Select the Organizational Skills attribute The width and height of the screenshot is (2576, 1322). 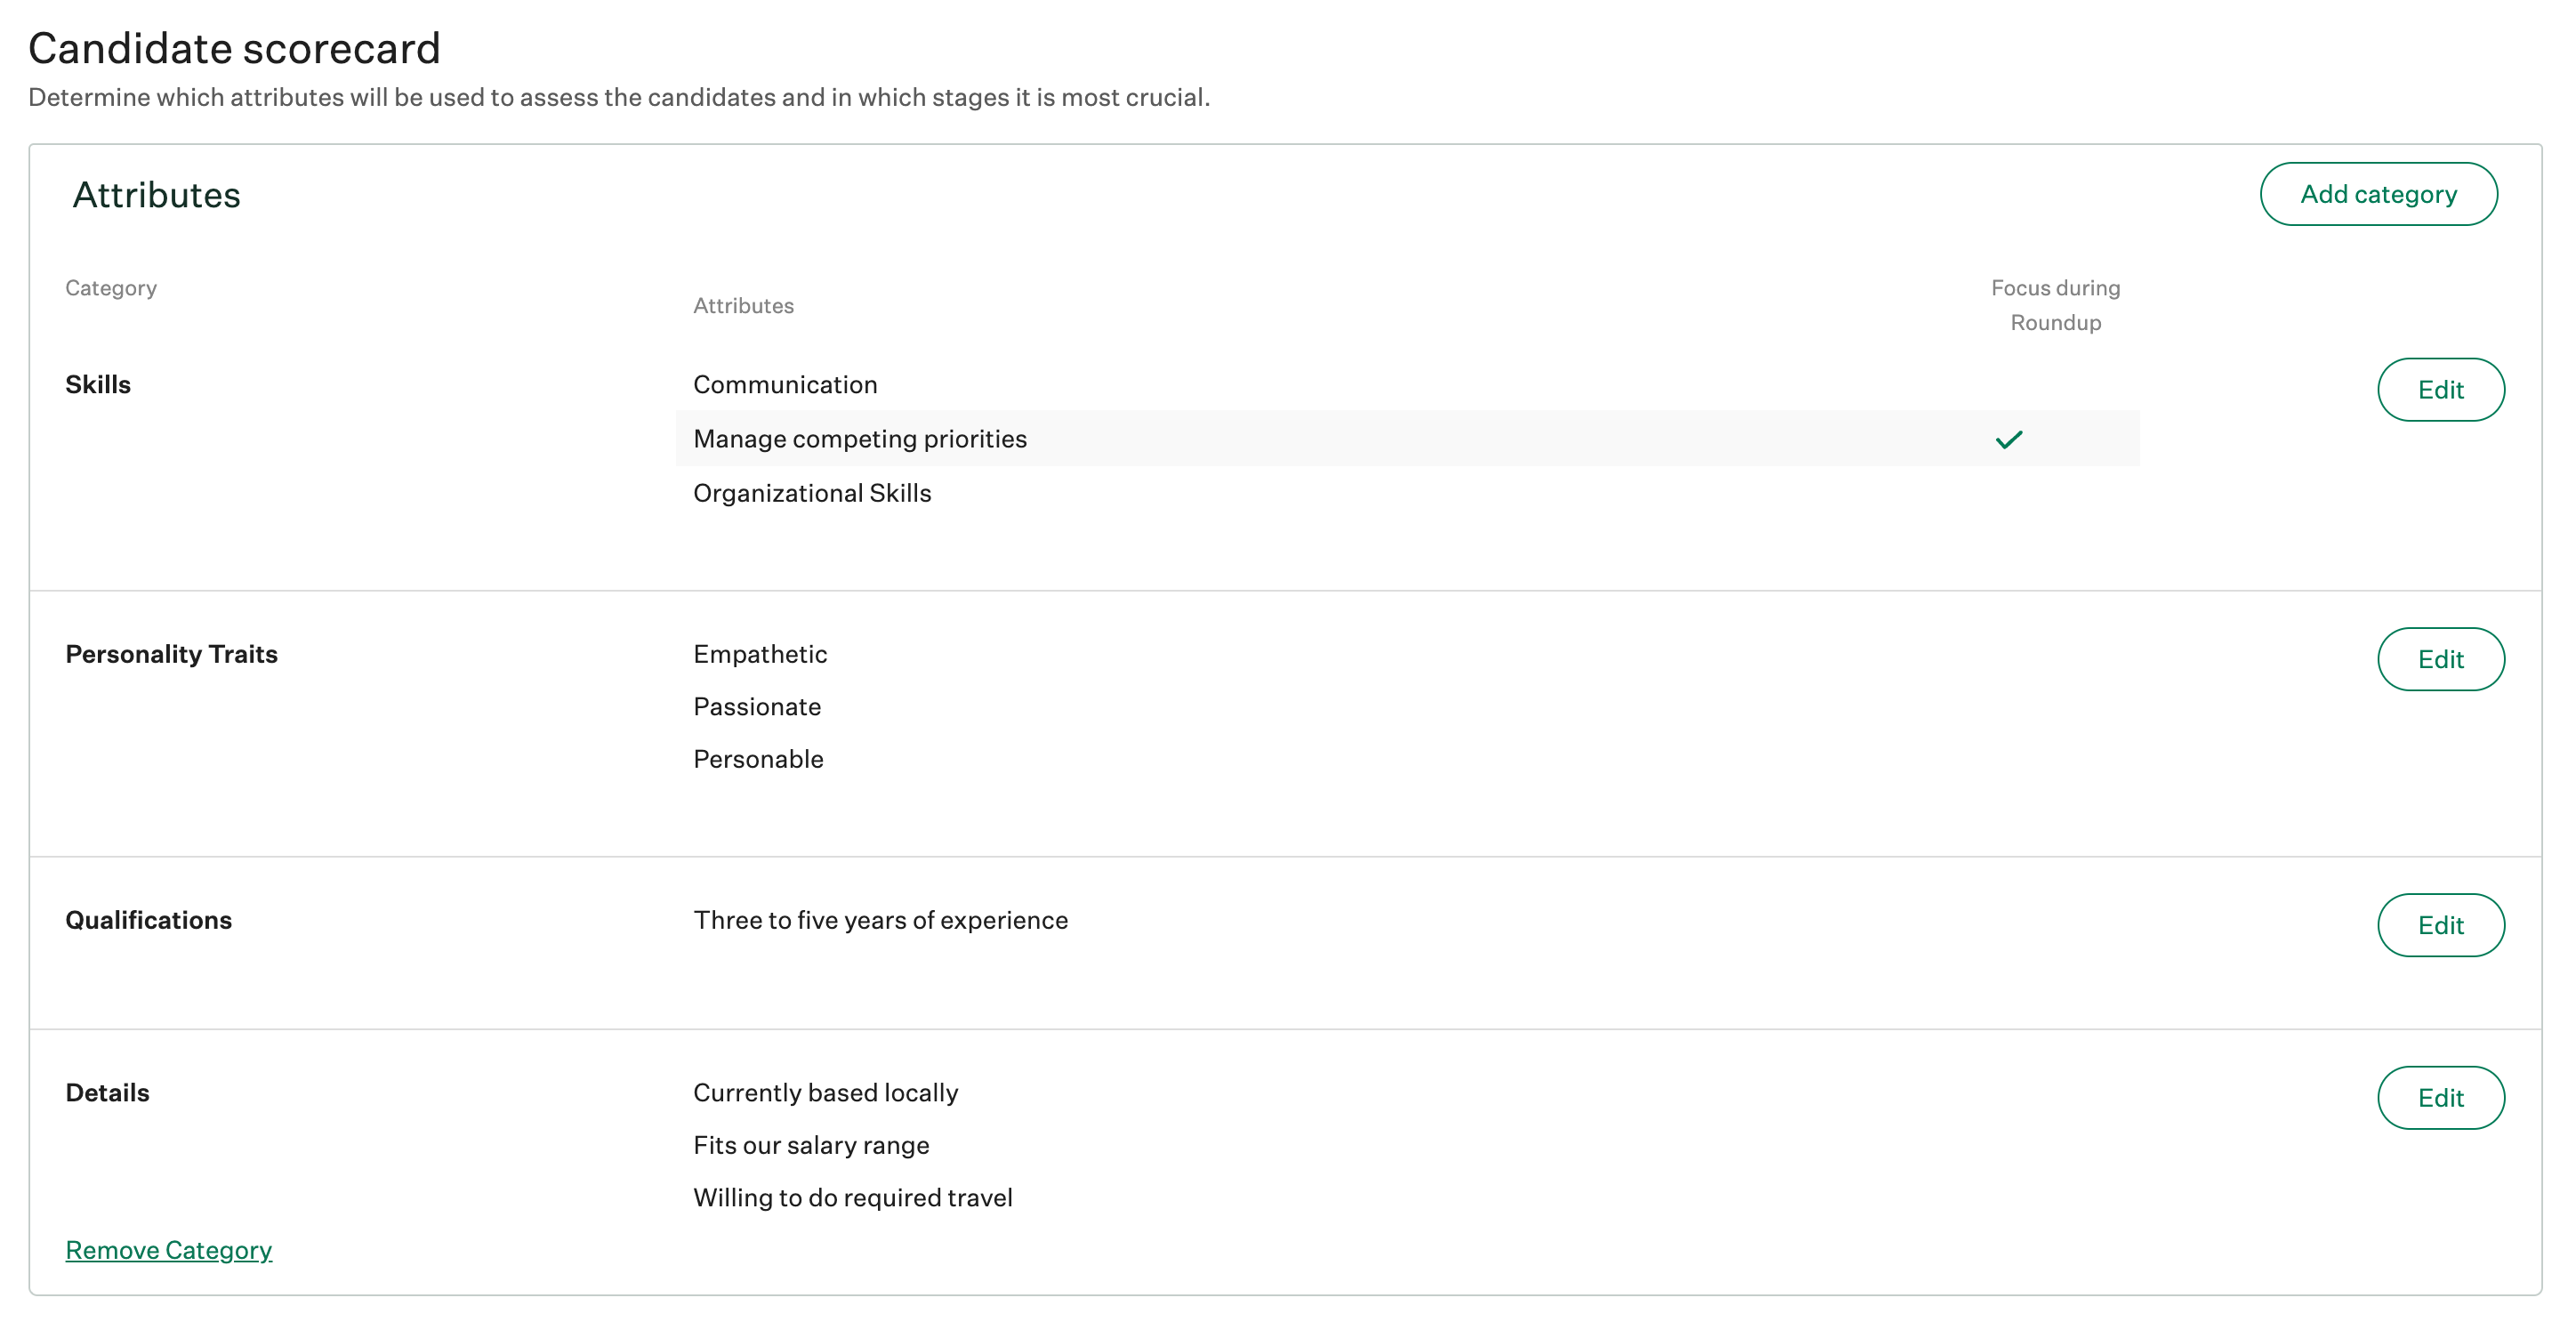click(x=812, y=493)
